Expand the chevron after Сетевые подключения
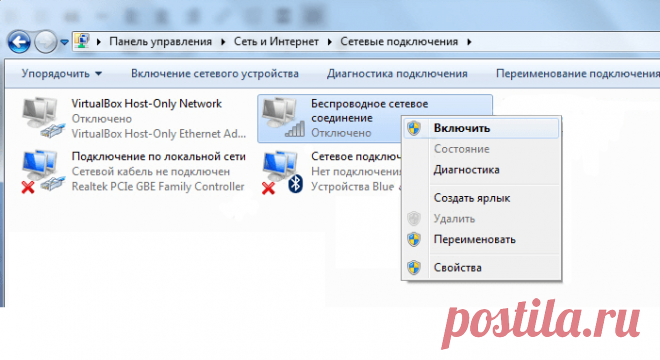Screen dimensions: 660x360 tap(469, 42)
